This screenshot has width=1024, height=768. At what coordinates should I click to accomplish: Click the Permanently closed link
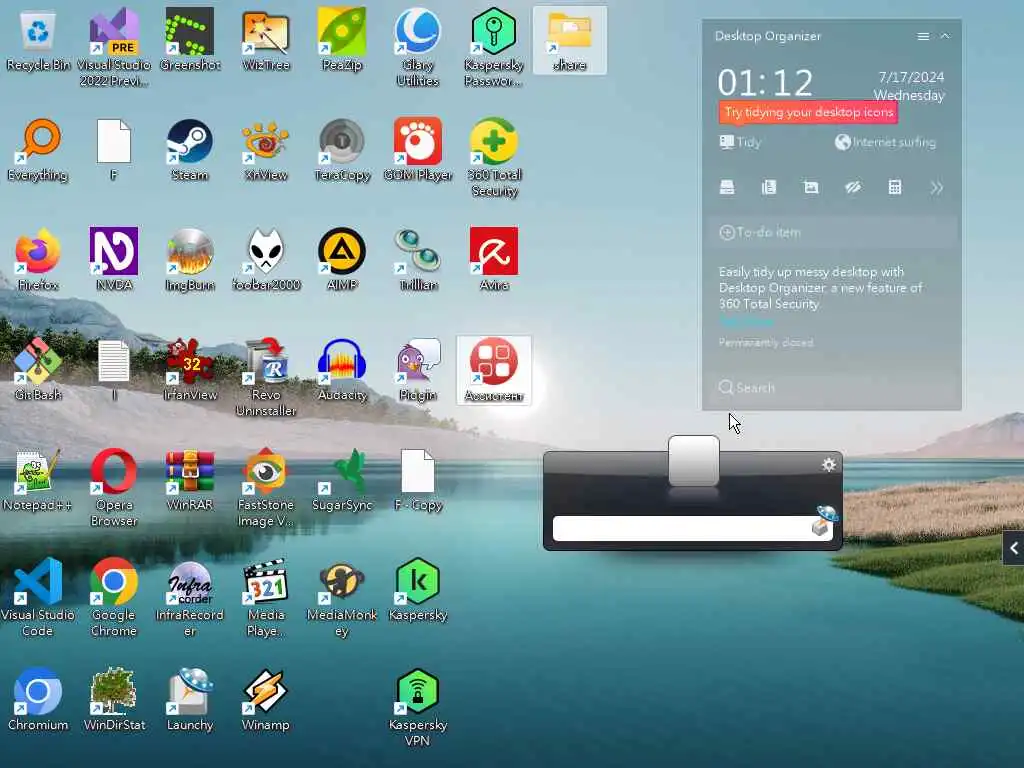765,342
